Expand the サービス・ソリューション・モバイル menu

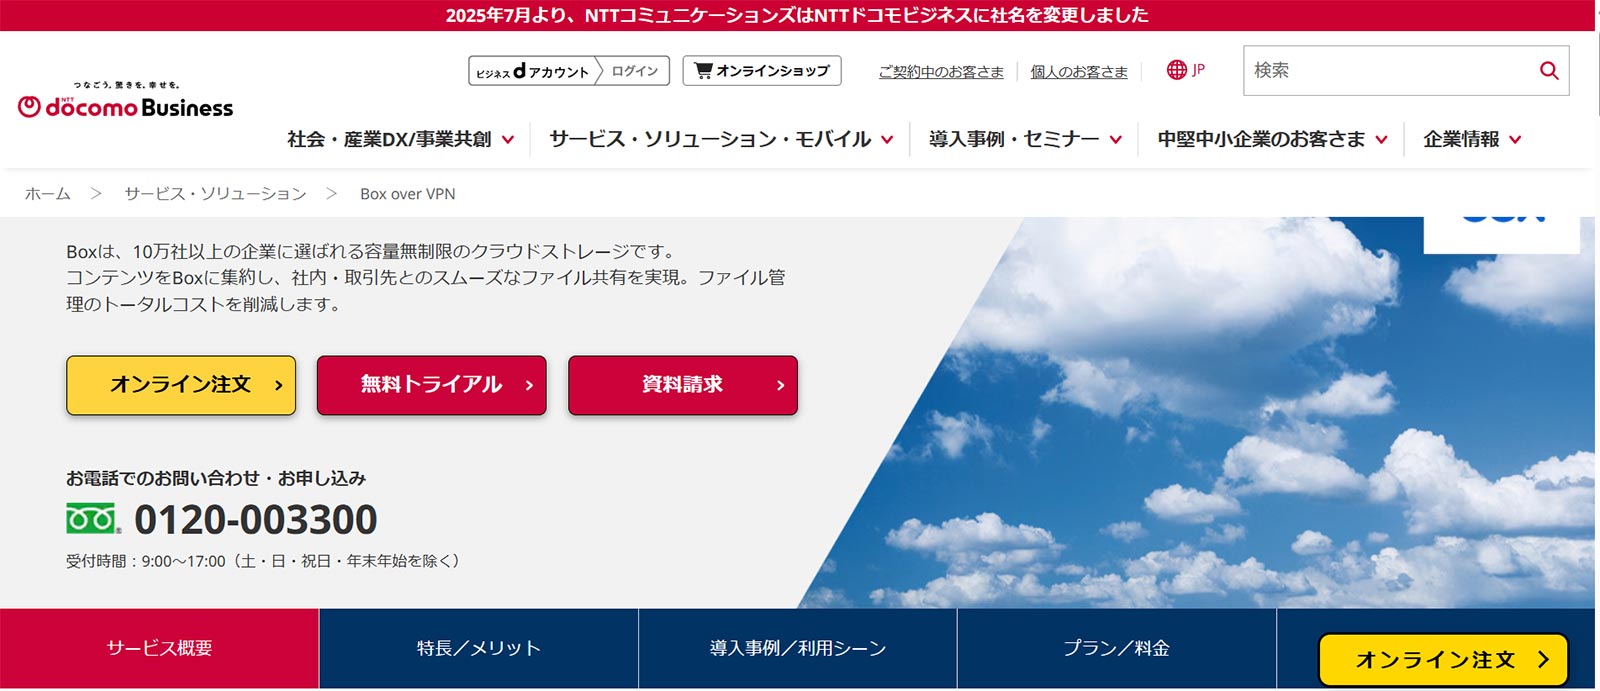click(721, 139)
